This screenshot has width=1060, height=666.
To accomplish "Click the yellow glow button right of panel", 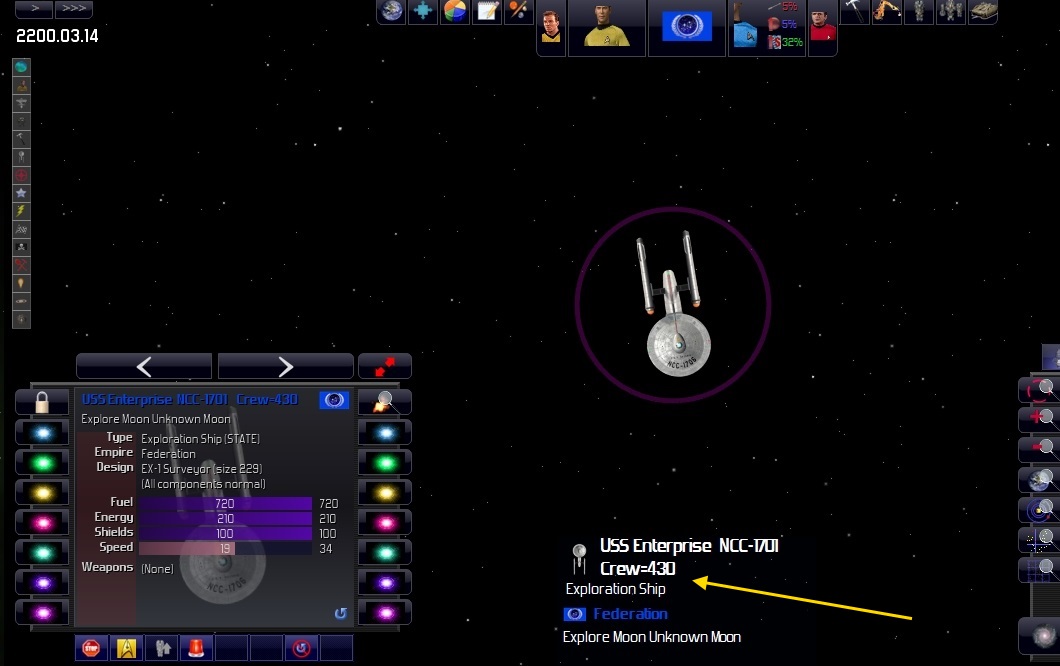I will pos(385,493).
